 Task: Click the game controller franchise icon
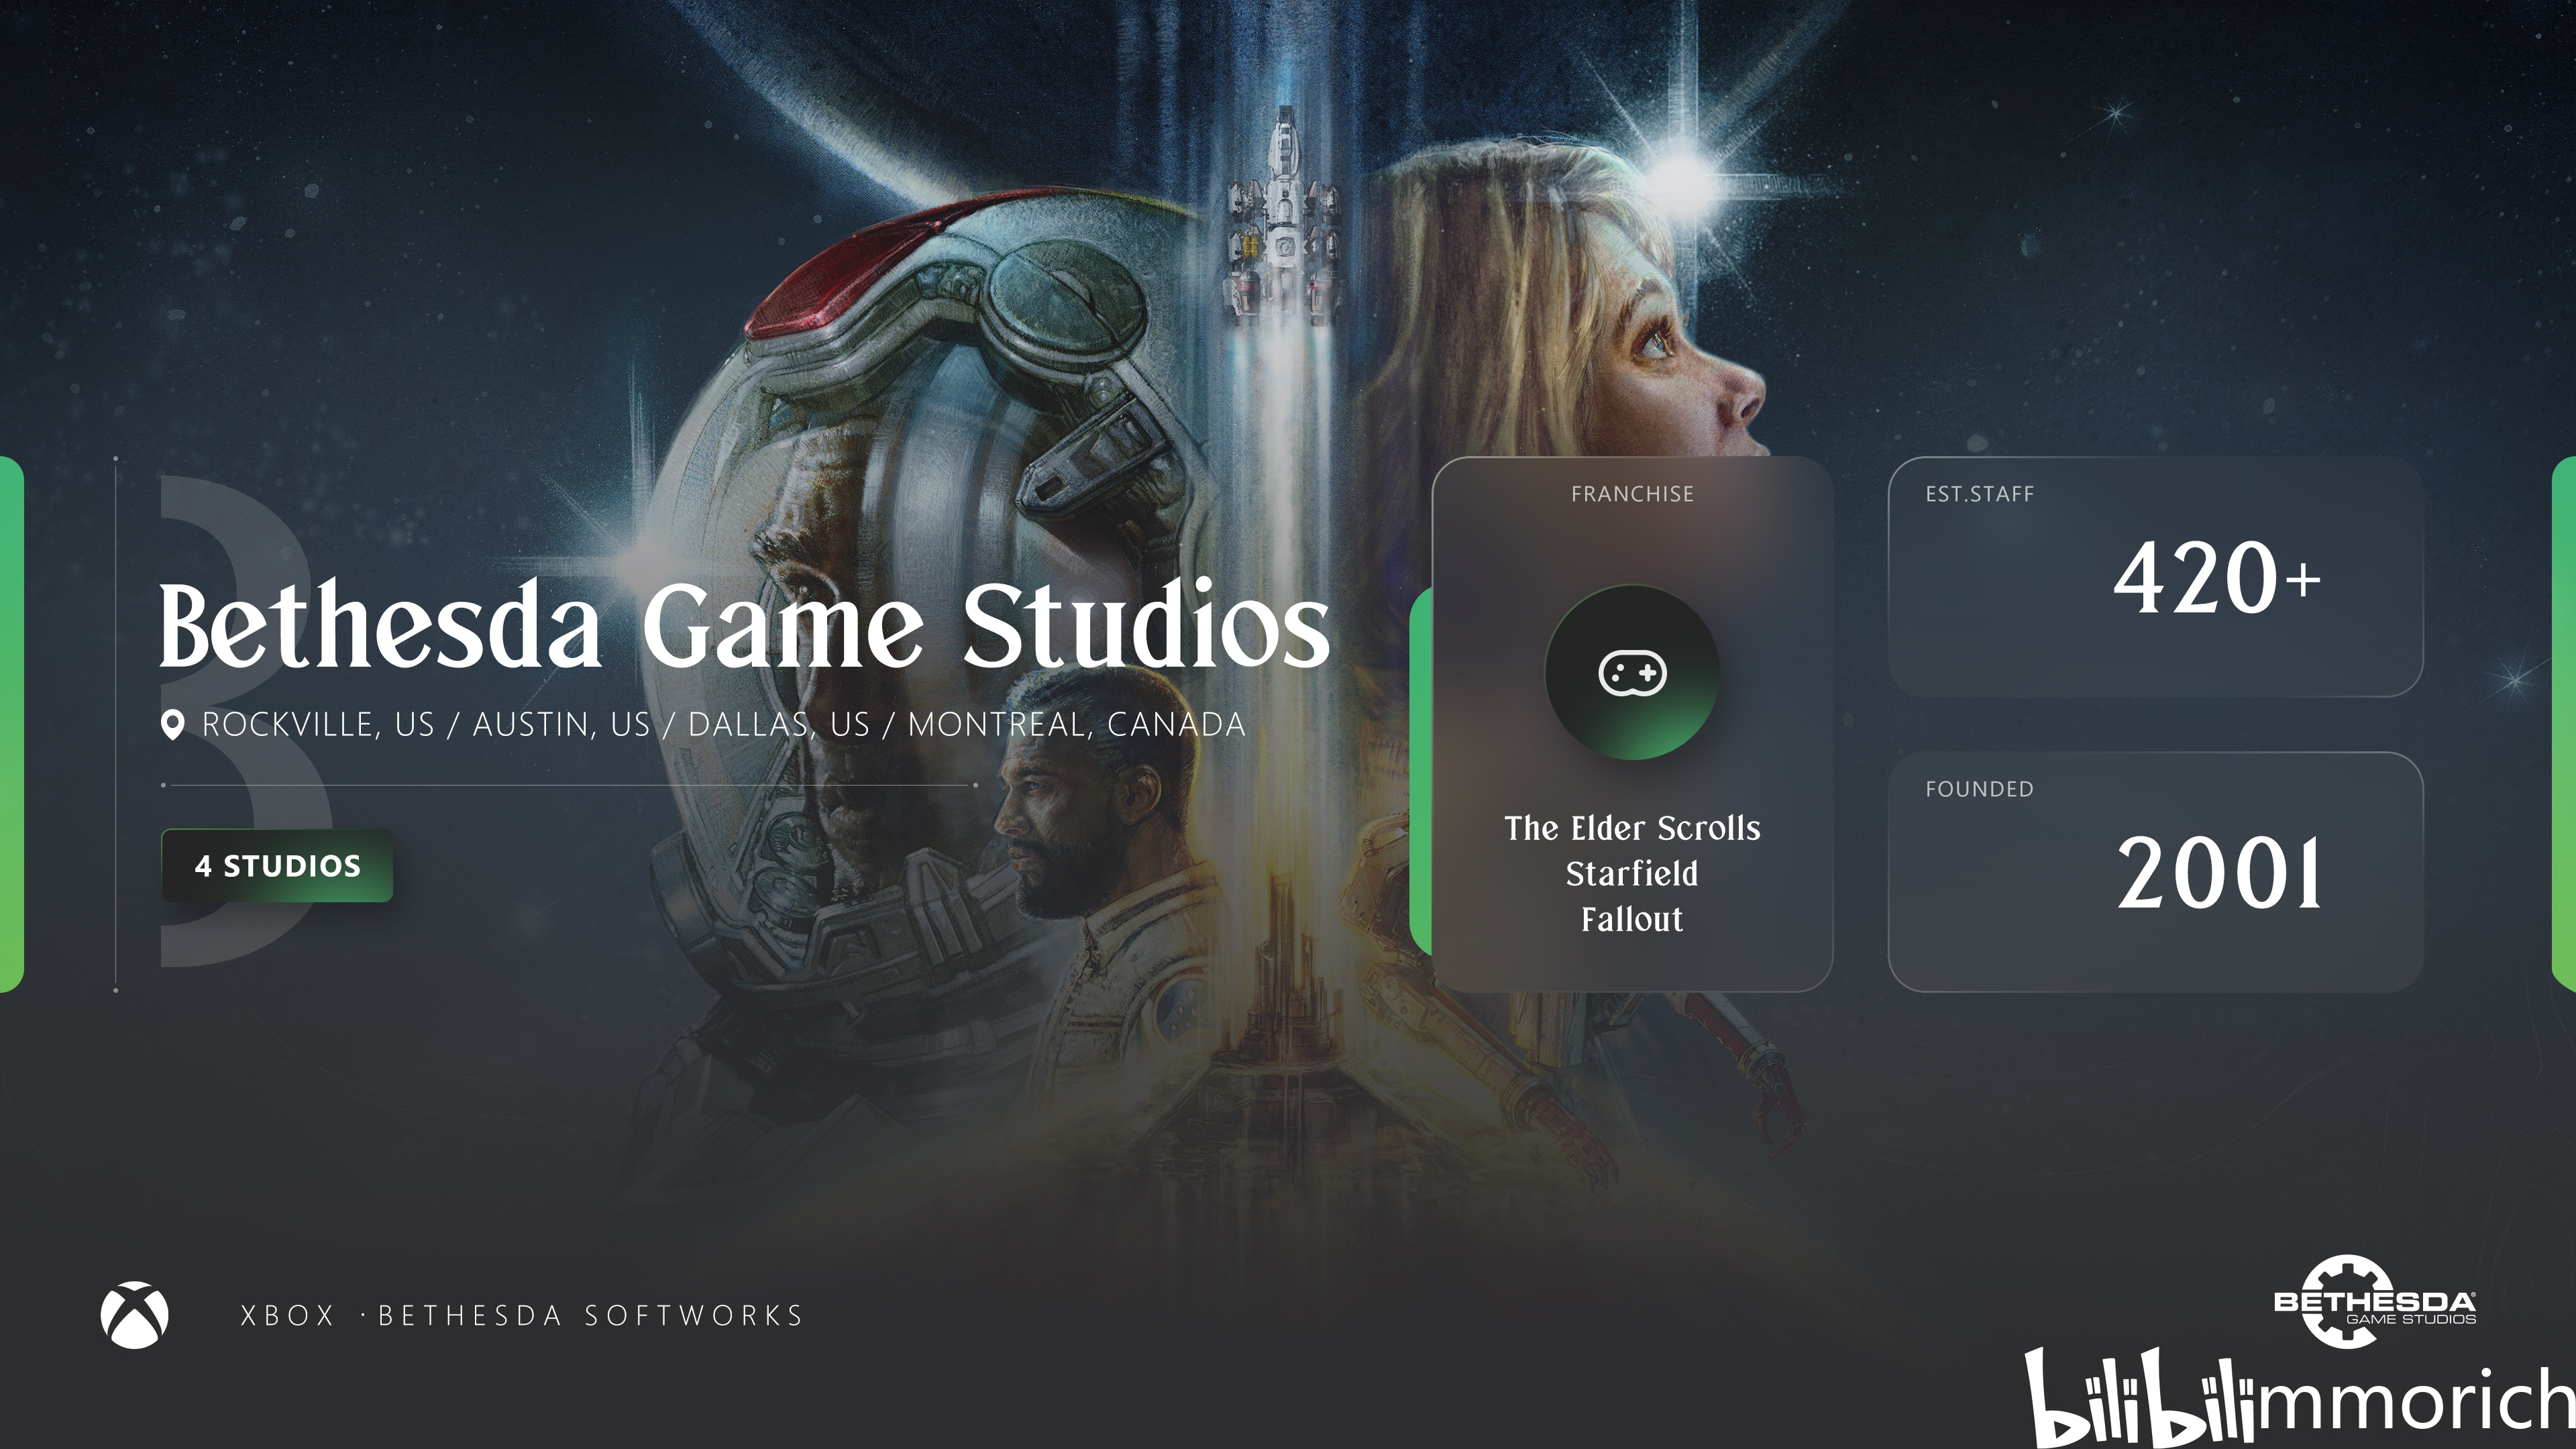click(1632, 673)
